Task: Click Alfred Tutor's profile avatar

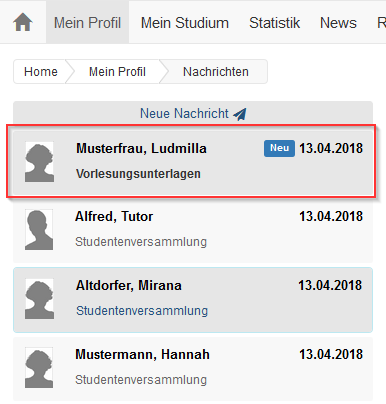Action: coord(39,230)
